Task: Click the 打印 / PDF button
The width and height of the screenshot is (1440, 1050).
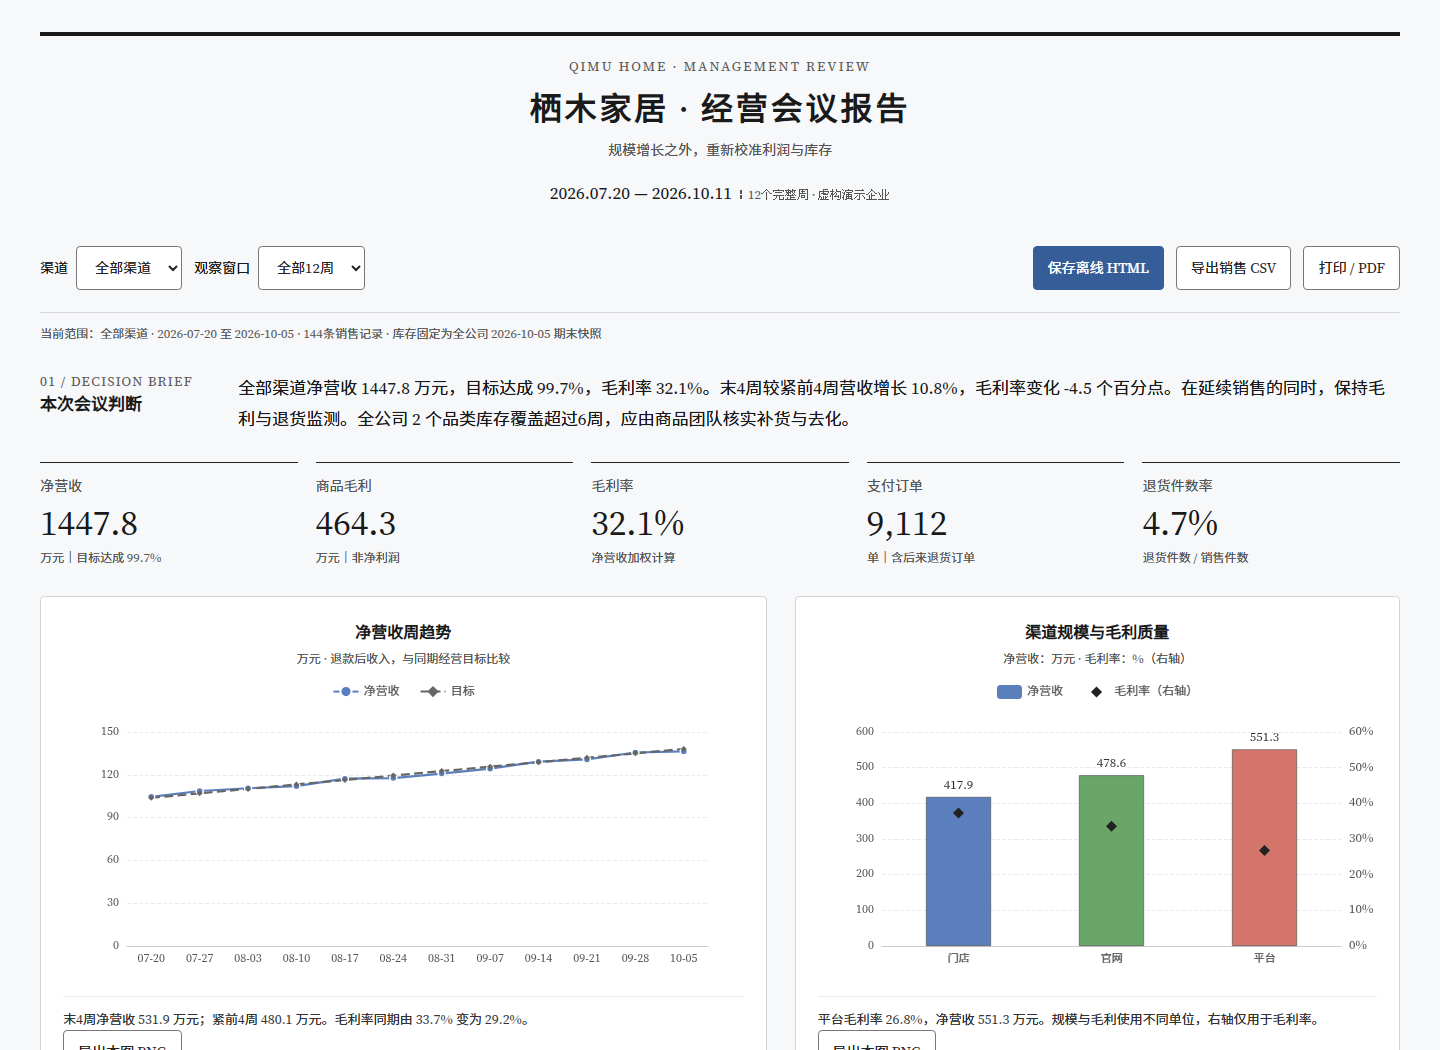Action: (1351, 268)
